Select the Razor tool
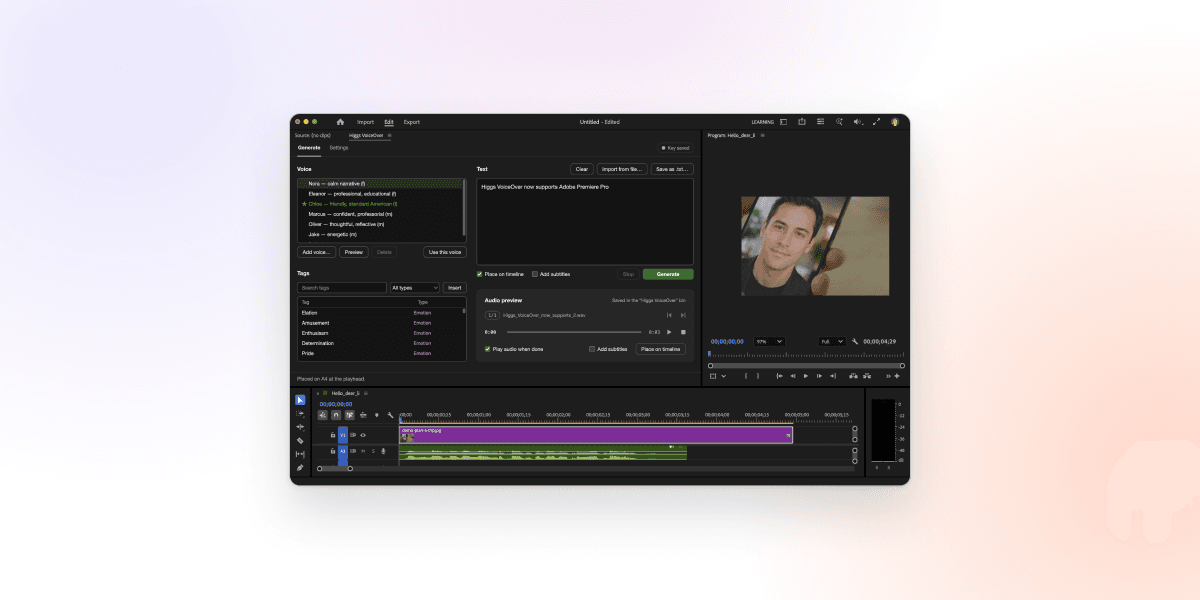Viewport: 1200px width, 600px height. click(300, 441)
